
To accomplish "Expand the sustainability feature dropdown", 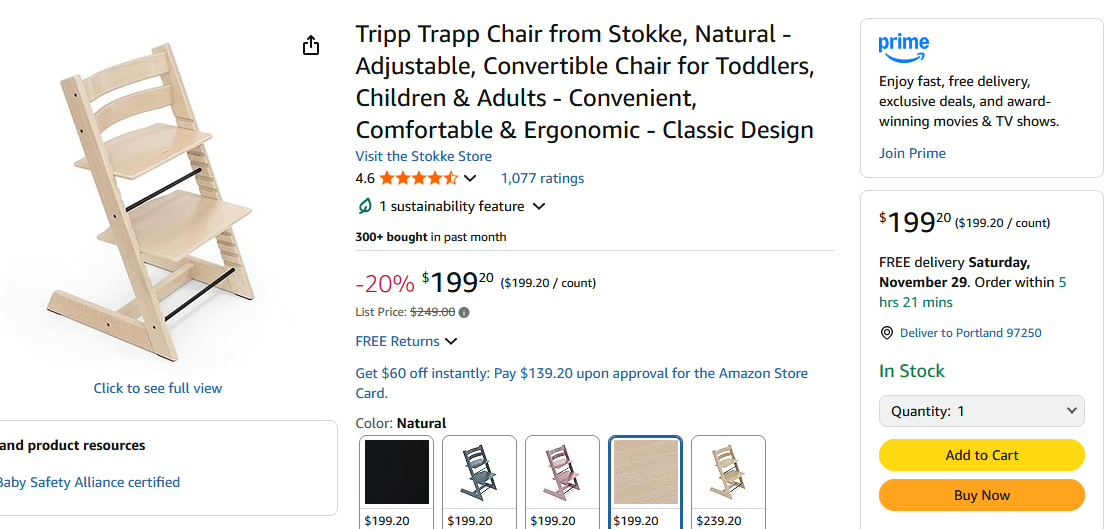I will tap(539, 207).
